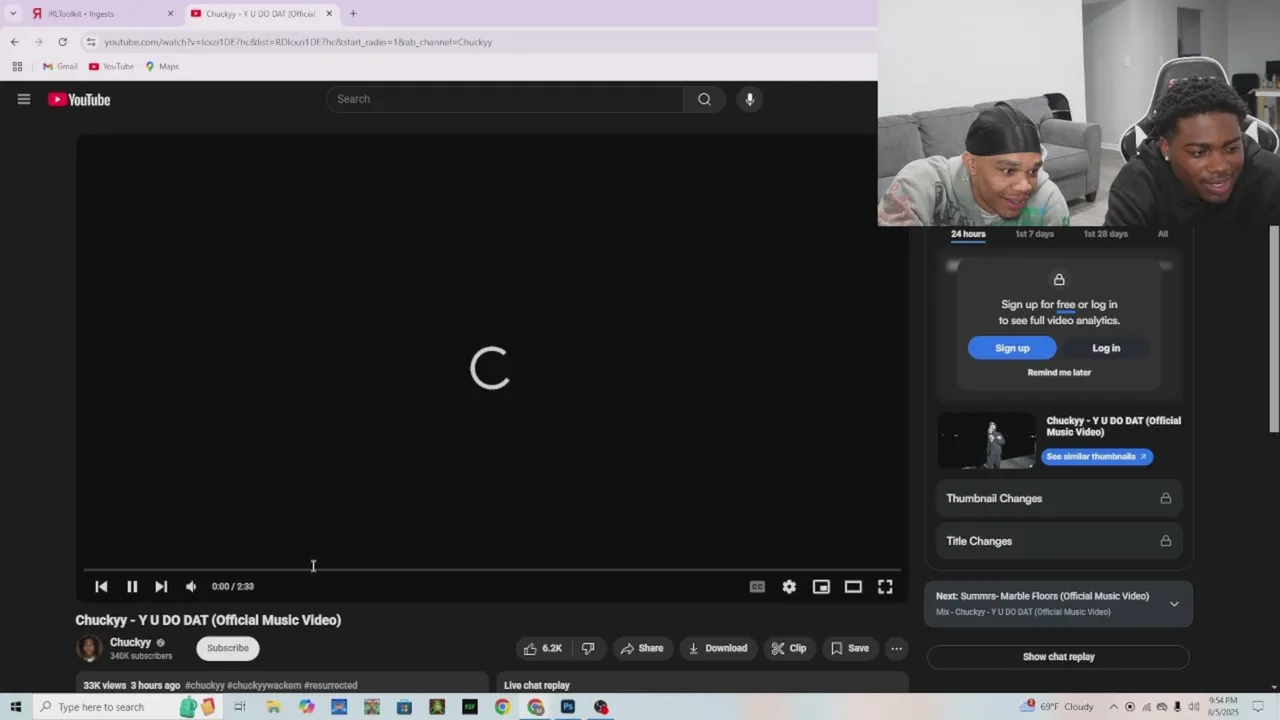The height and width of the screenshot is (720, 1280).
Task: Dislike this video
Action: click(588, 648)
